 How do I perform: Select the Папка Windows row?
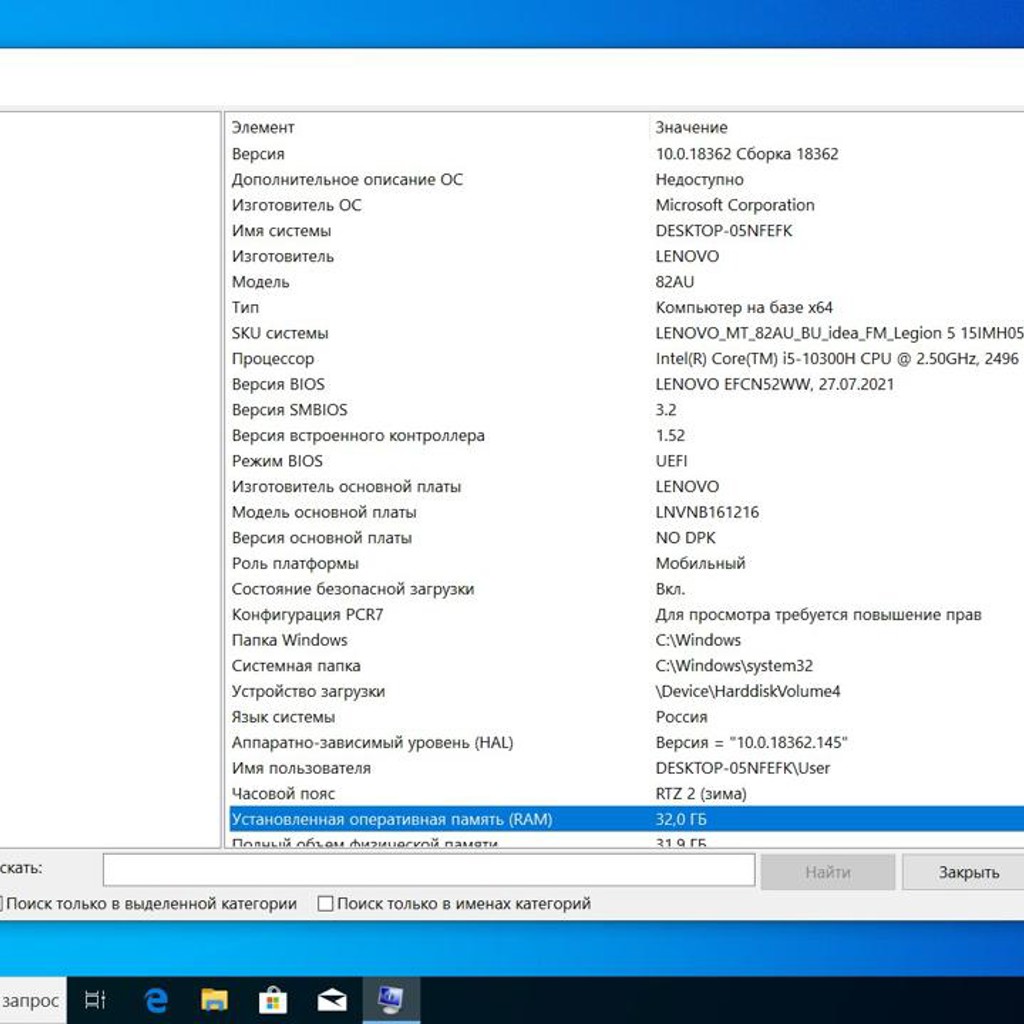click(627, 640)
